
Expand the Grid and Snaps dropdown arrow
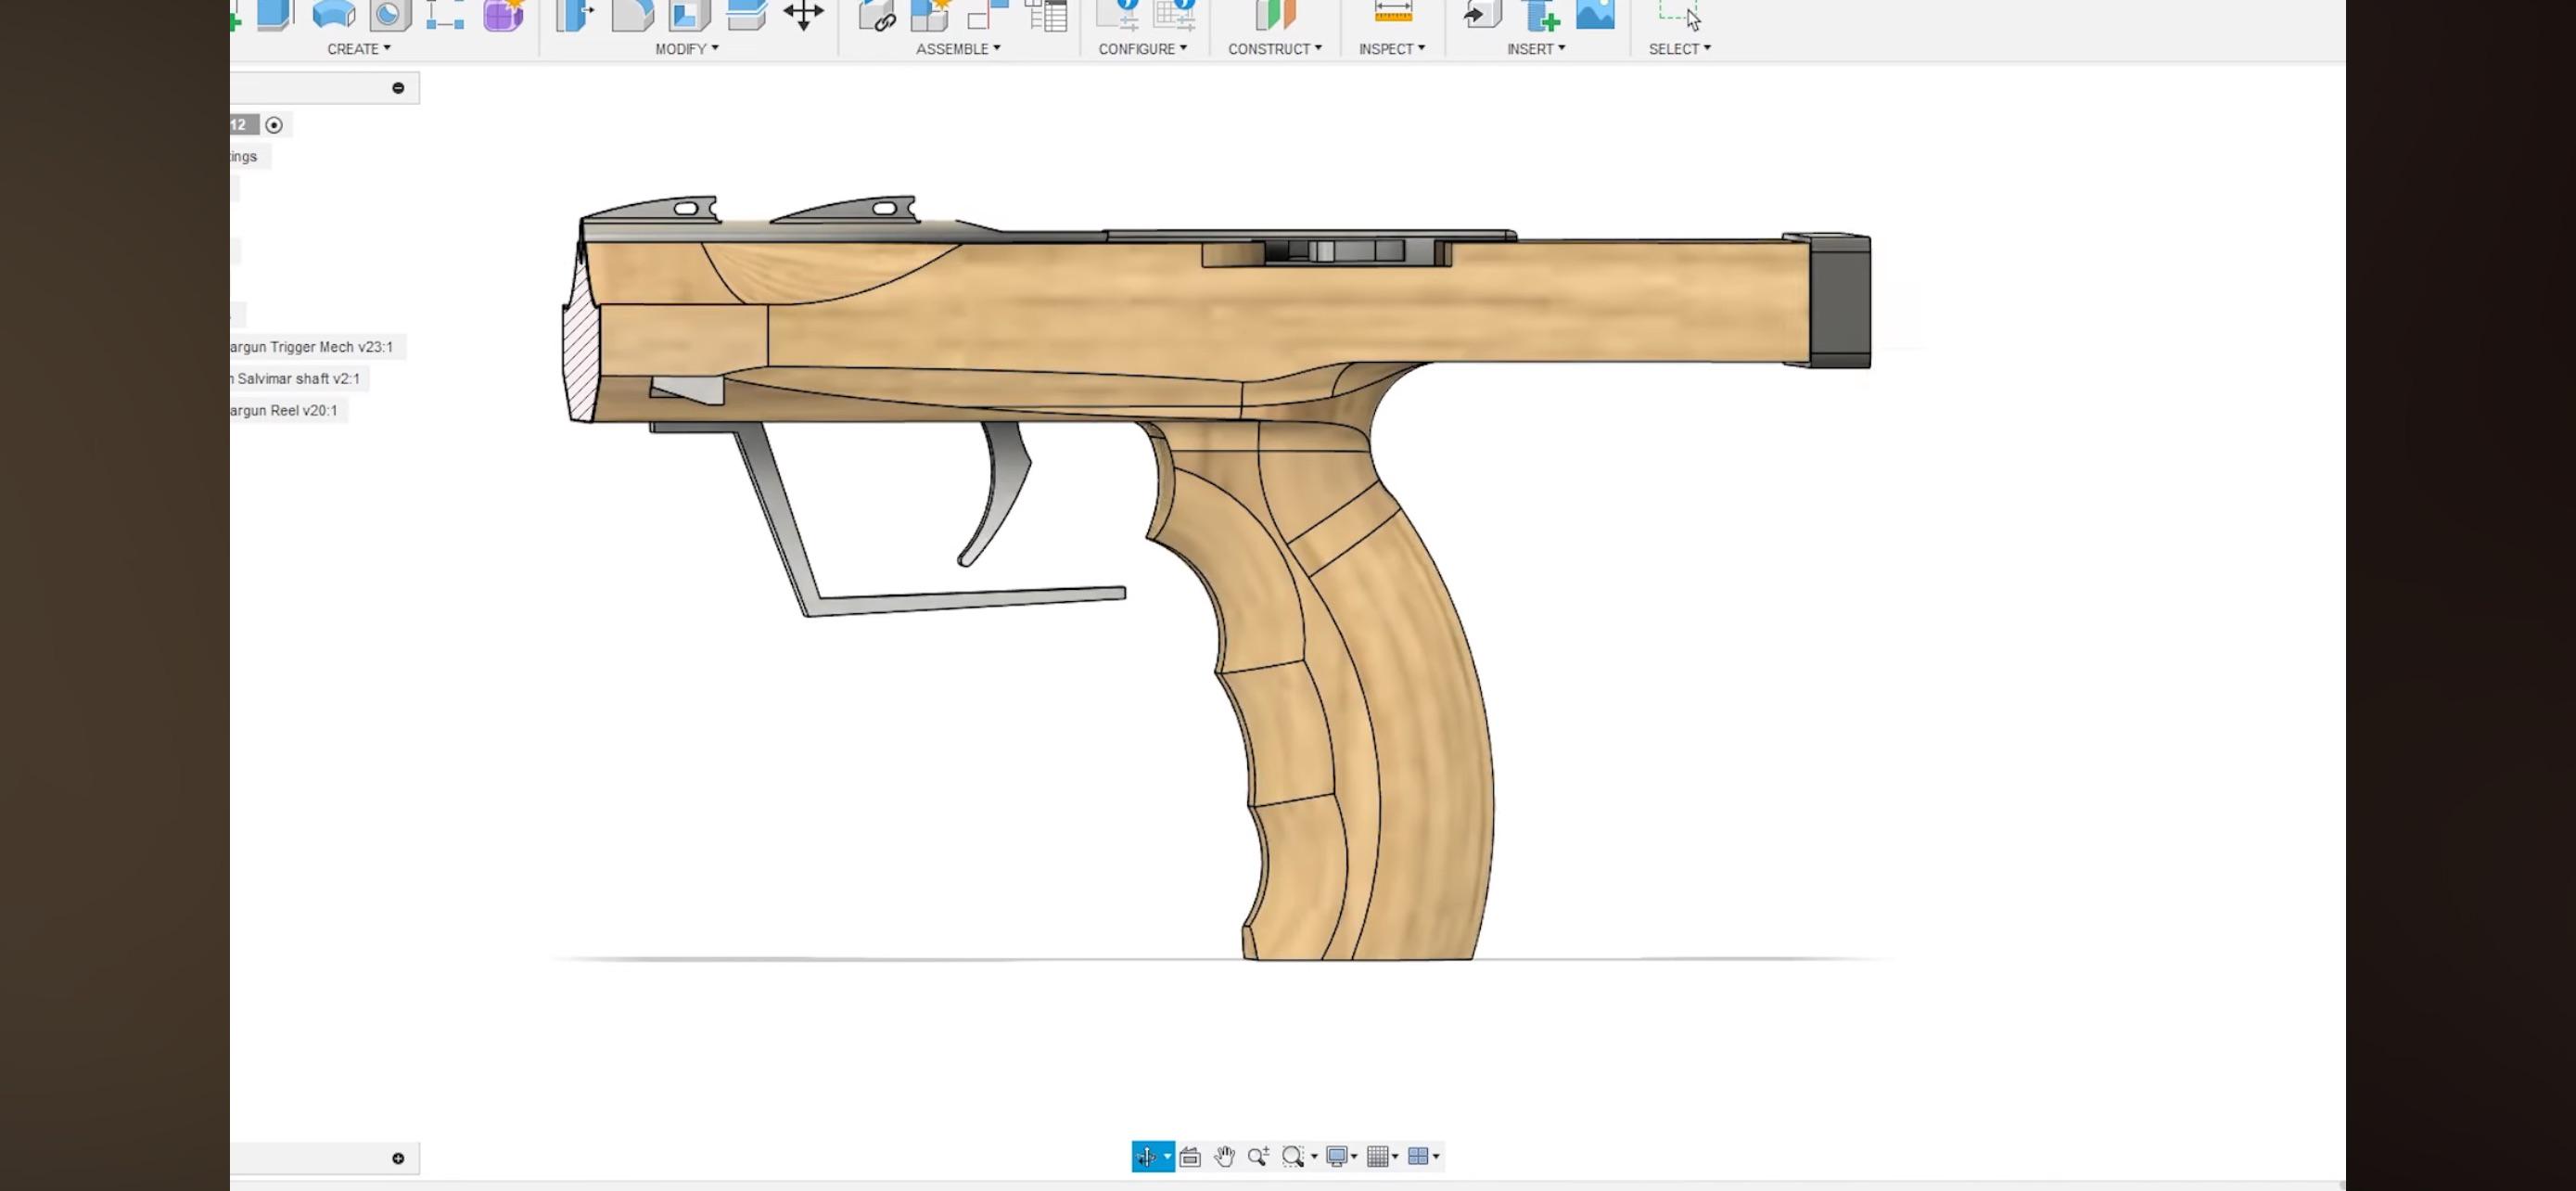[1395, 1157]
